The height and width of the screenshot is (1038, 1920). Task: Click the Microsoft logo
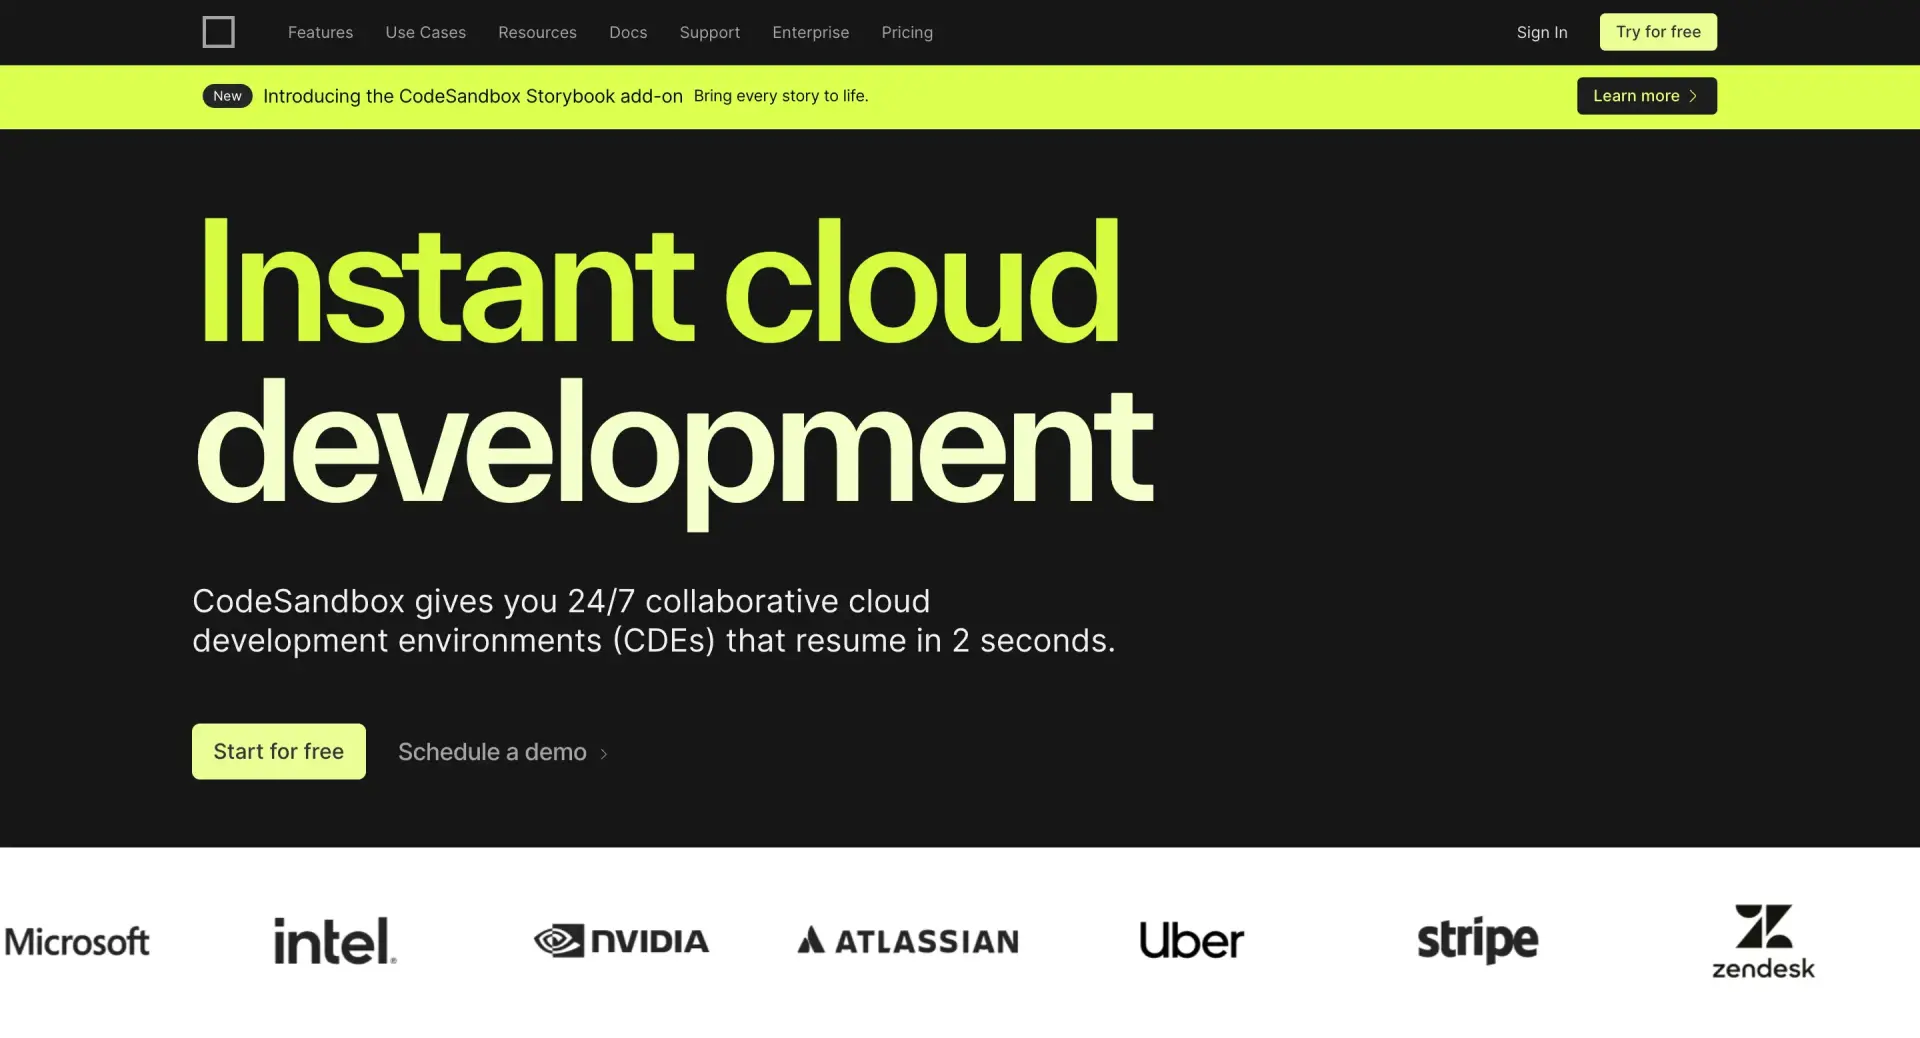coord(77,941)
